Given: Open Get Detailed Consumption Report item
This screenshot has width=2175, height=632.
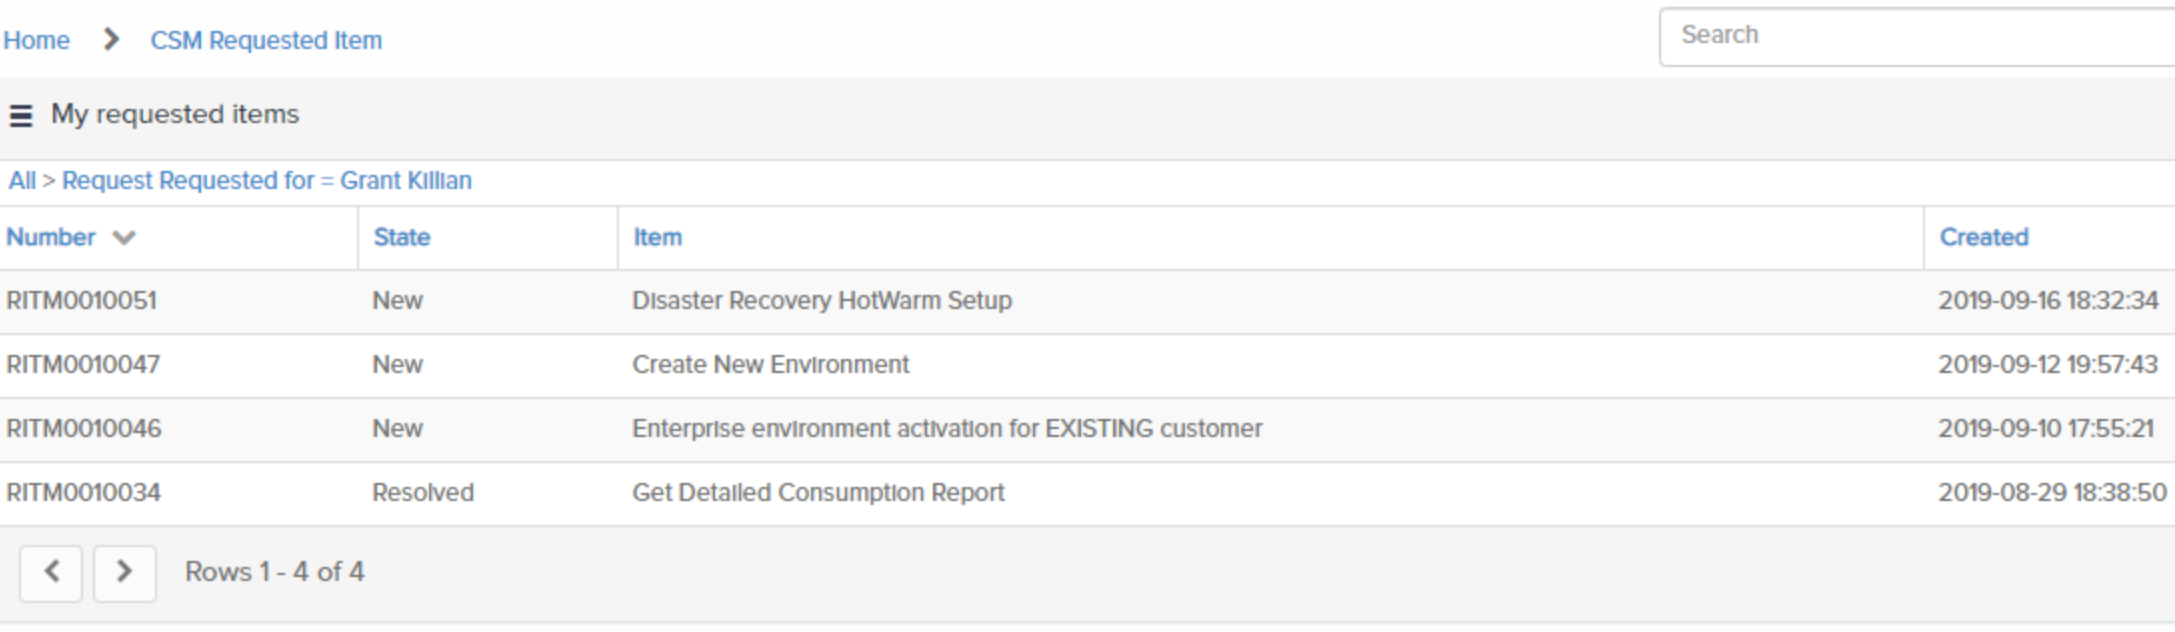Looking at the screenshot, I should [x=818, y=493].
